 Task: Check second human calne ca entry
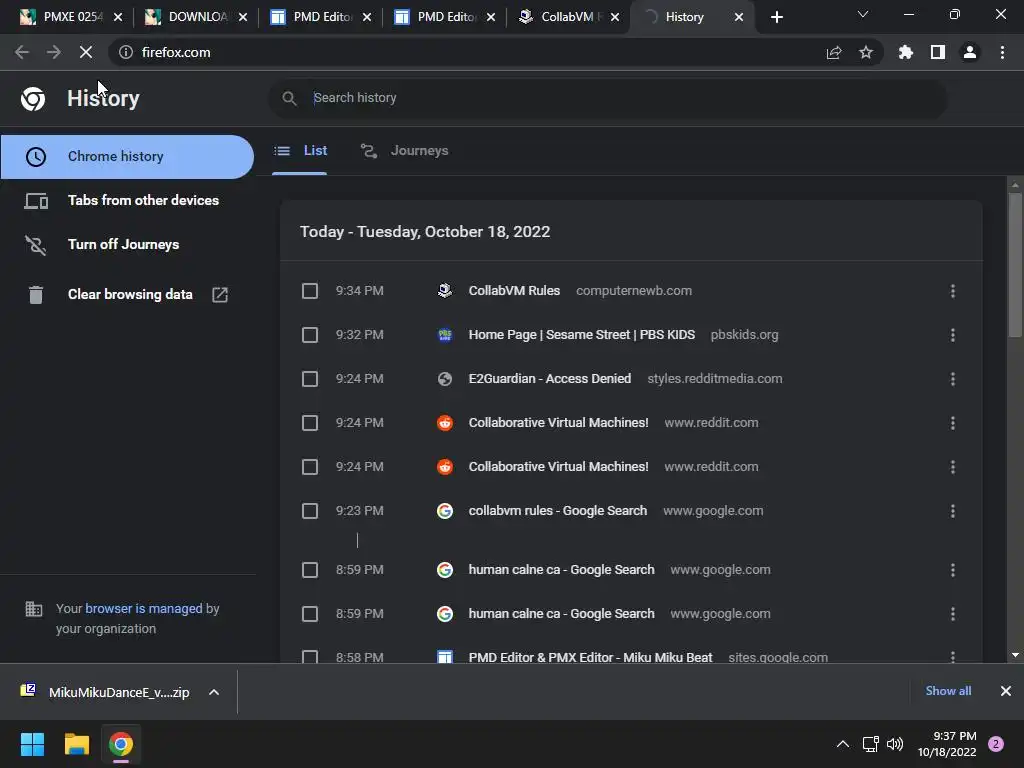click(x=310, y=614)
